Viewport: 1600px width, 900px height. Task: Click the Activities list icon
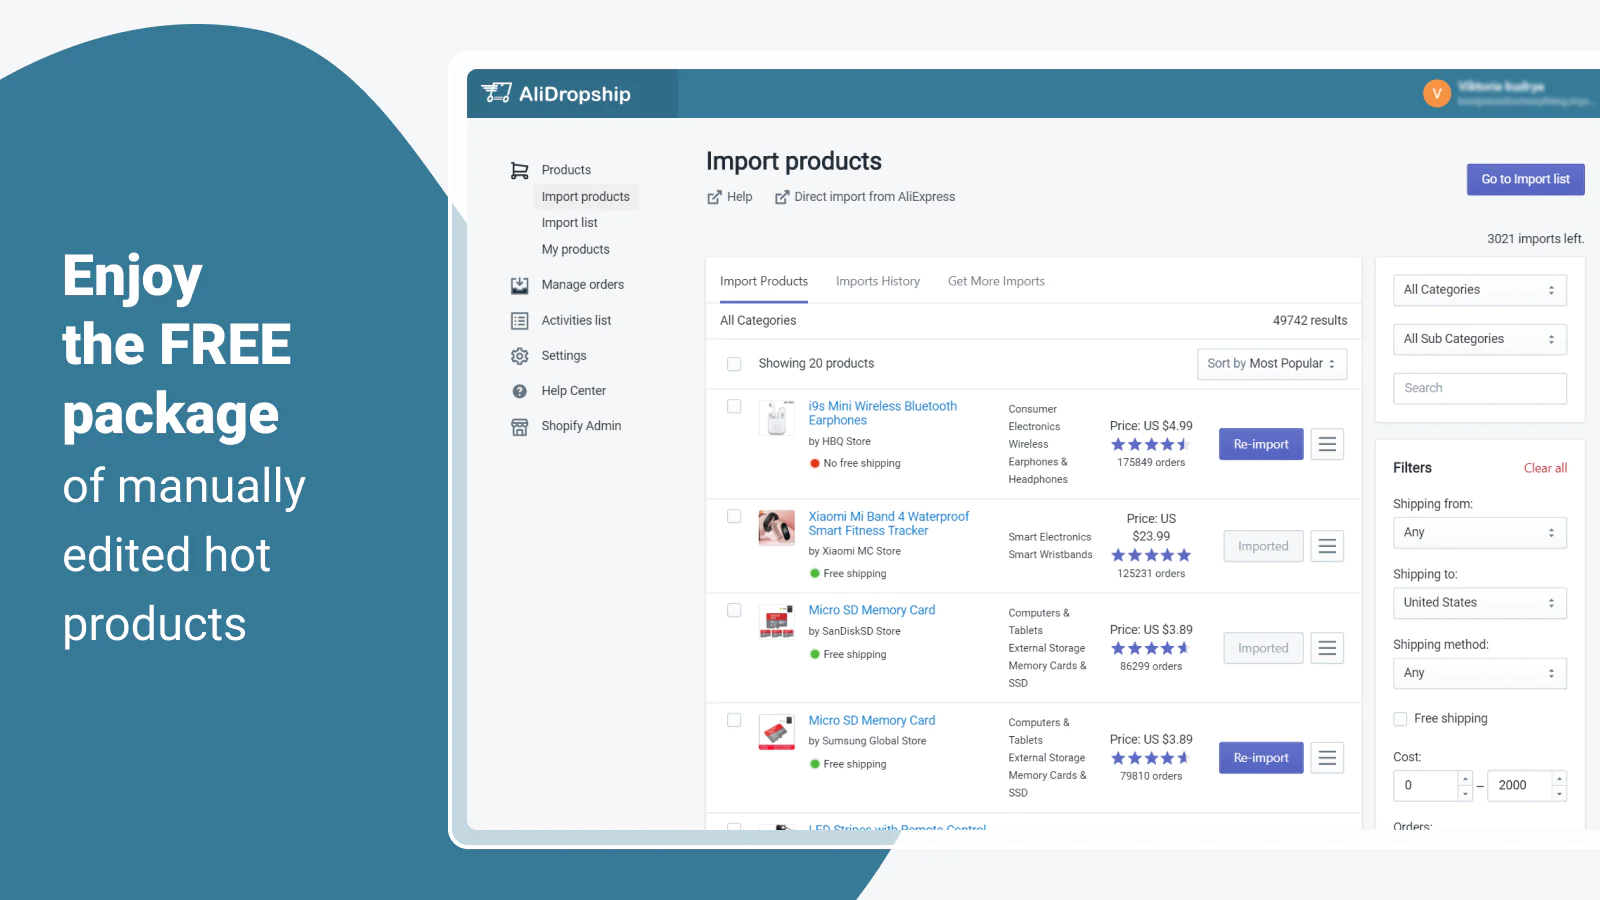click(x=519, y=321)
